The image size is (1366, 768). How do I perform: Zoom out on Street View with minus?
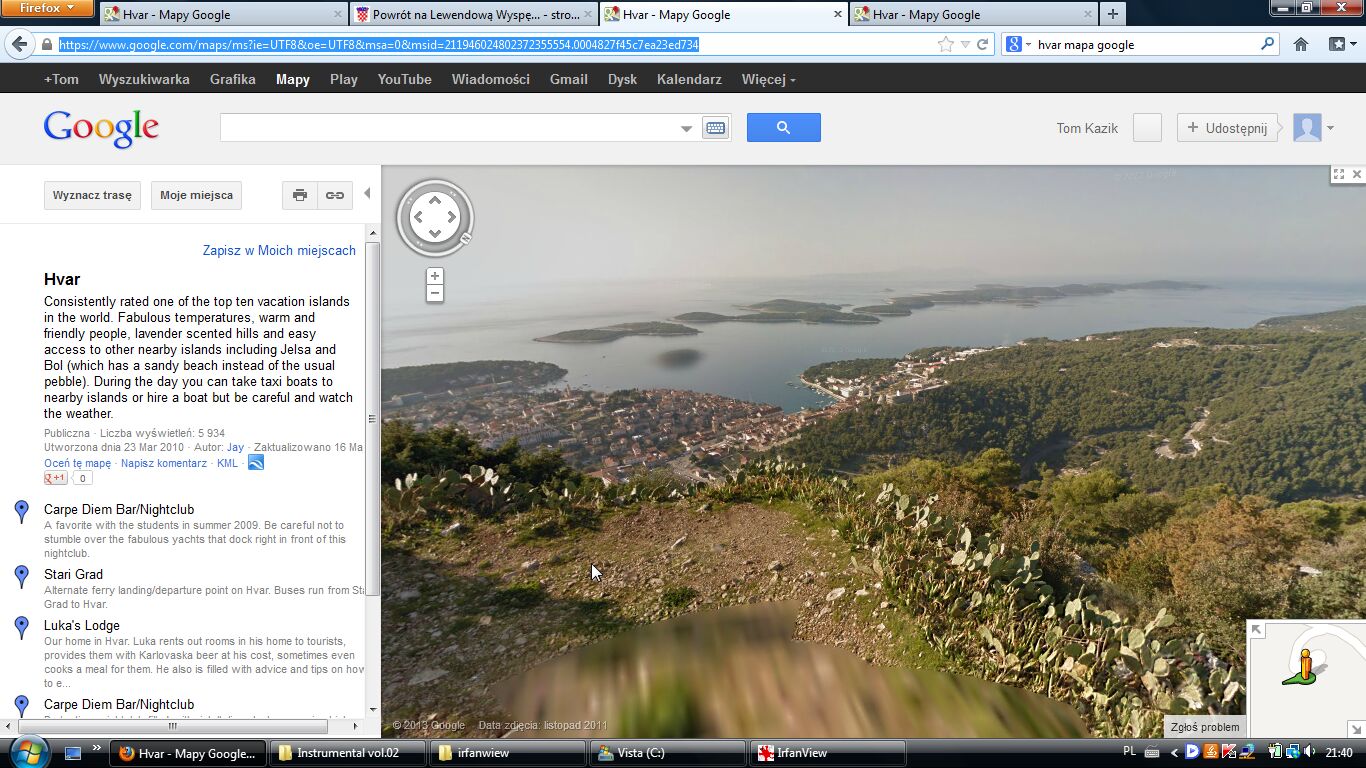coord(434,293)
